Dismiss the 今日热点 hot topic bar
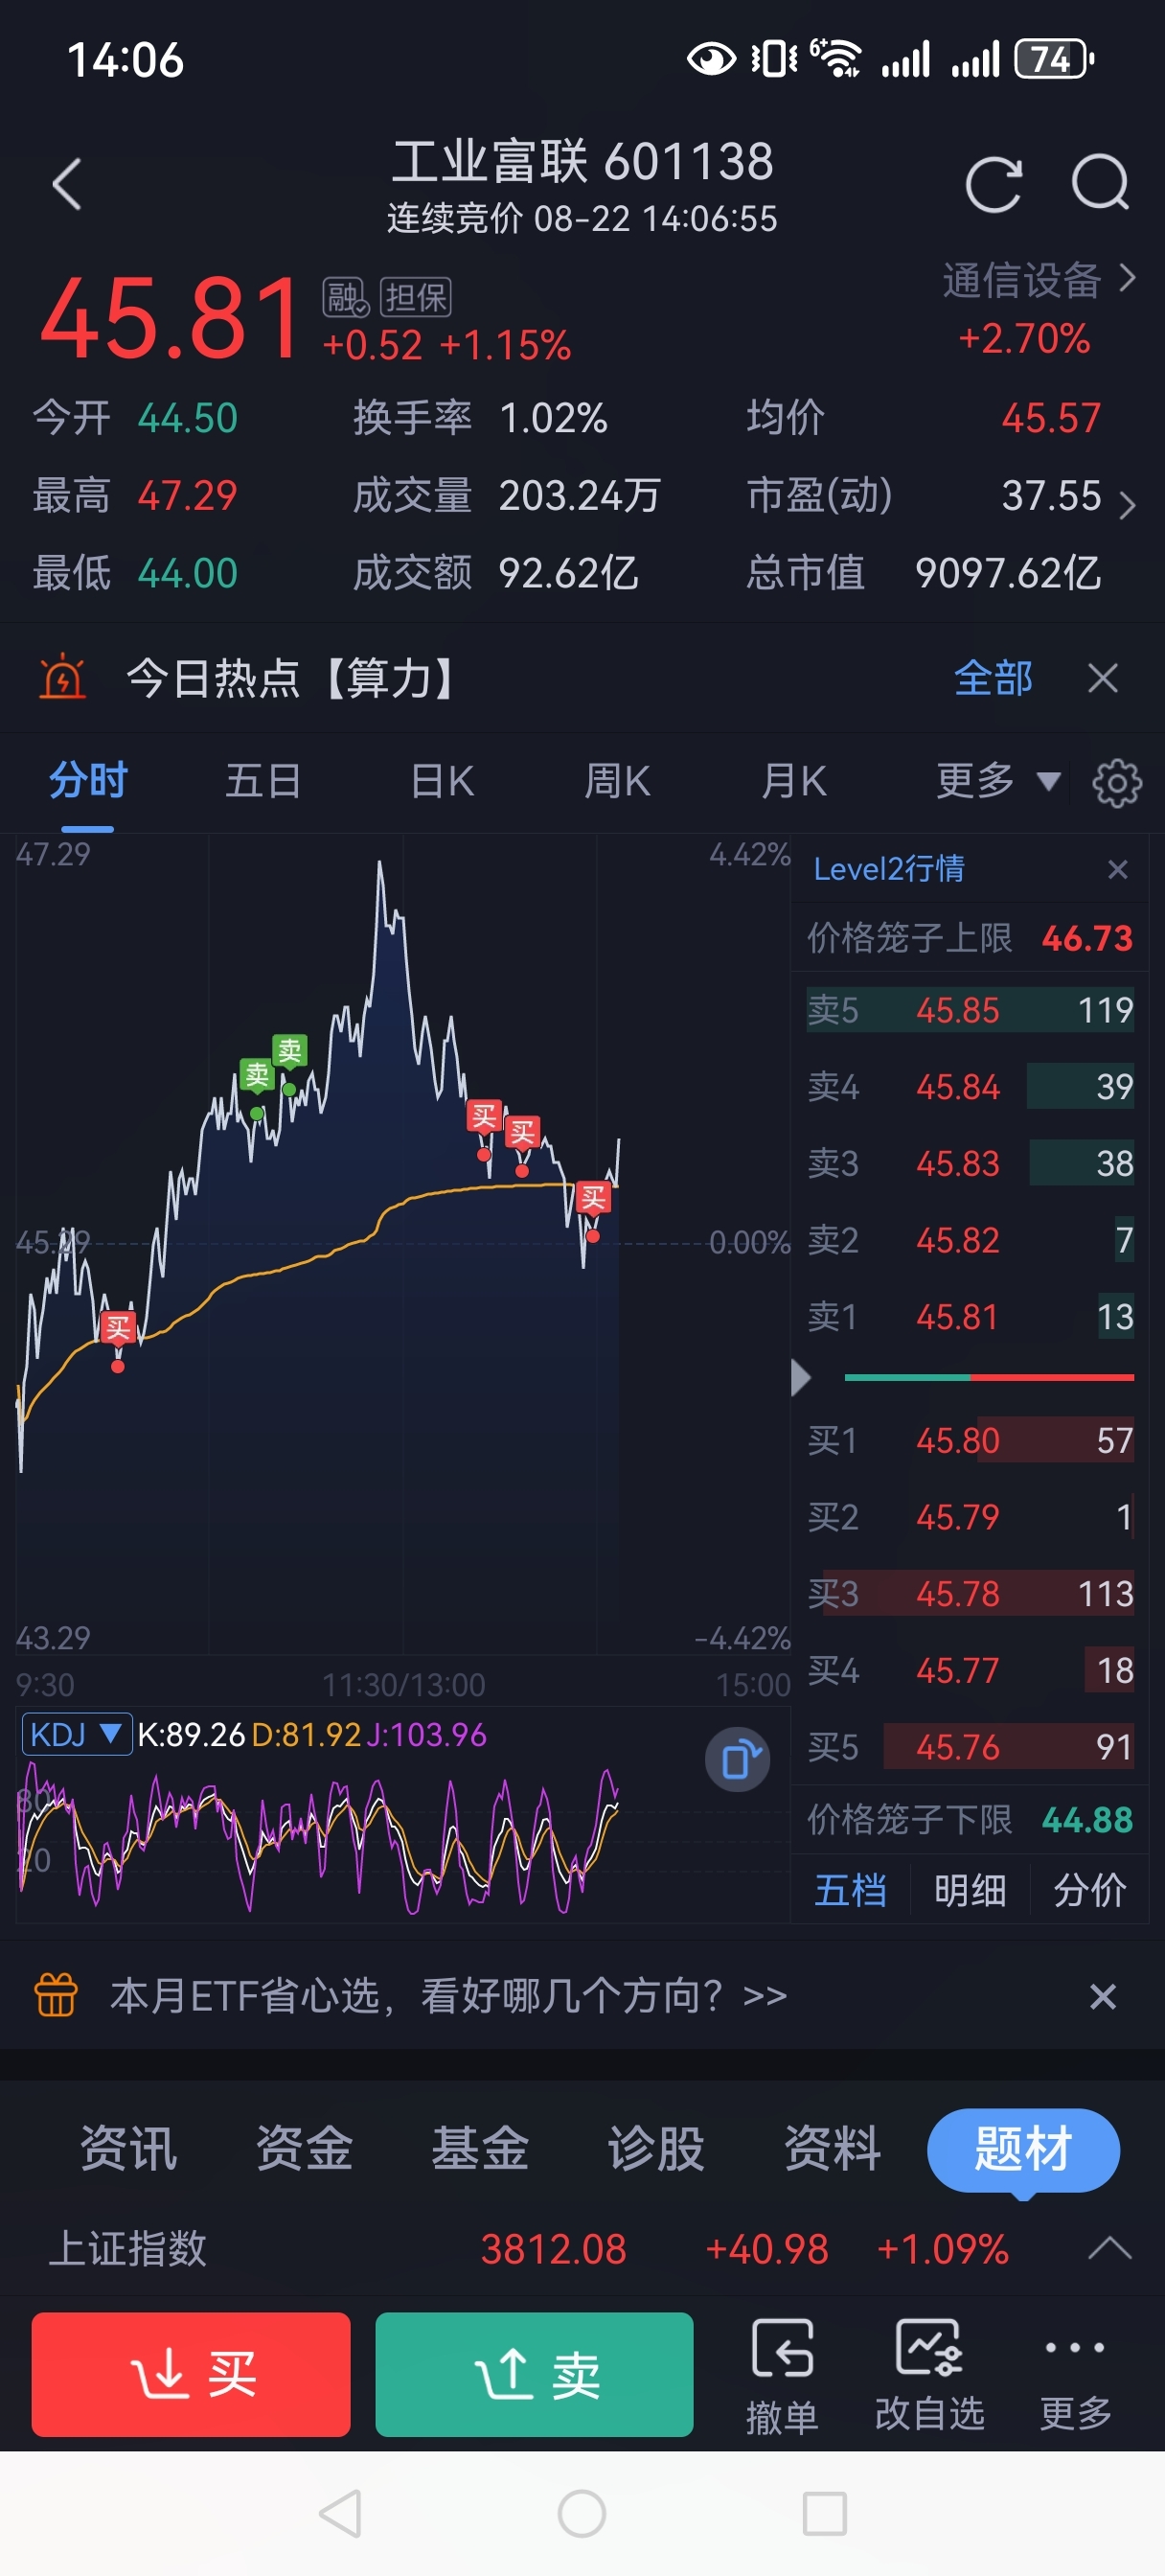This screenshot has height=2576, width=1165. click(x=1103, y=678)
